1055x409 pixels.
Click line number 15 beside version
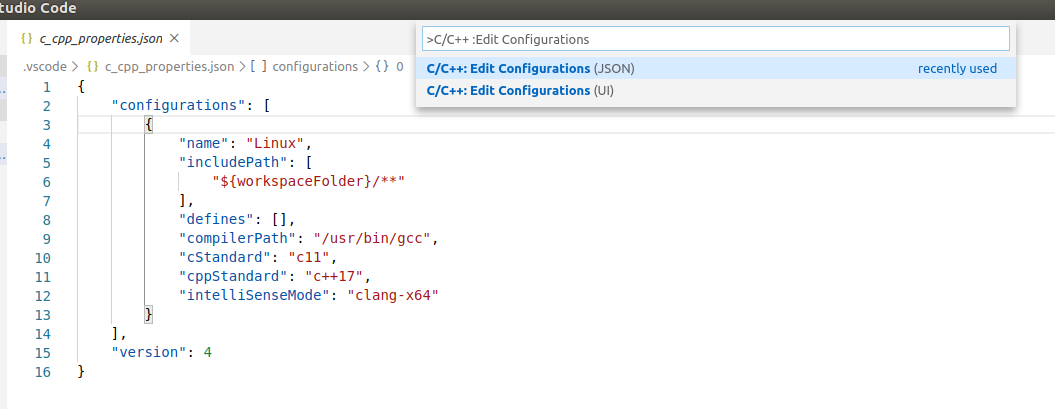[x=43, y=352]
